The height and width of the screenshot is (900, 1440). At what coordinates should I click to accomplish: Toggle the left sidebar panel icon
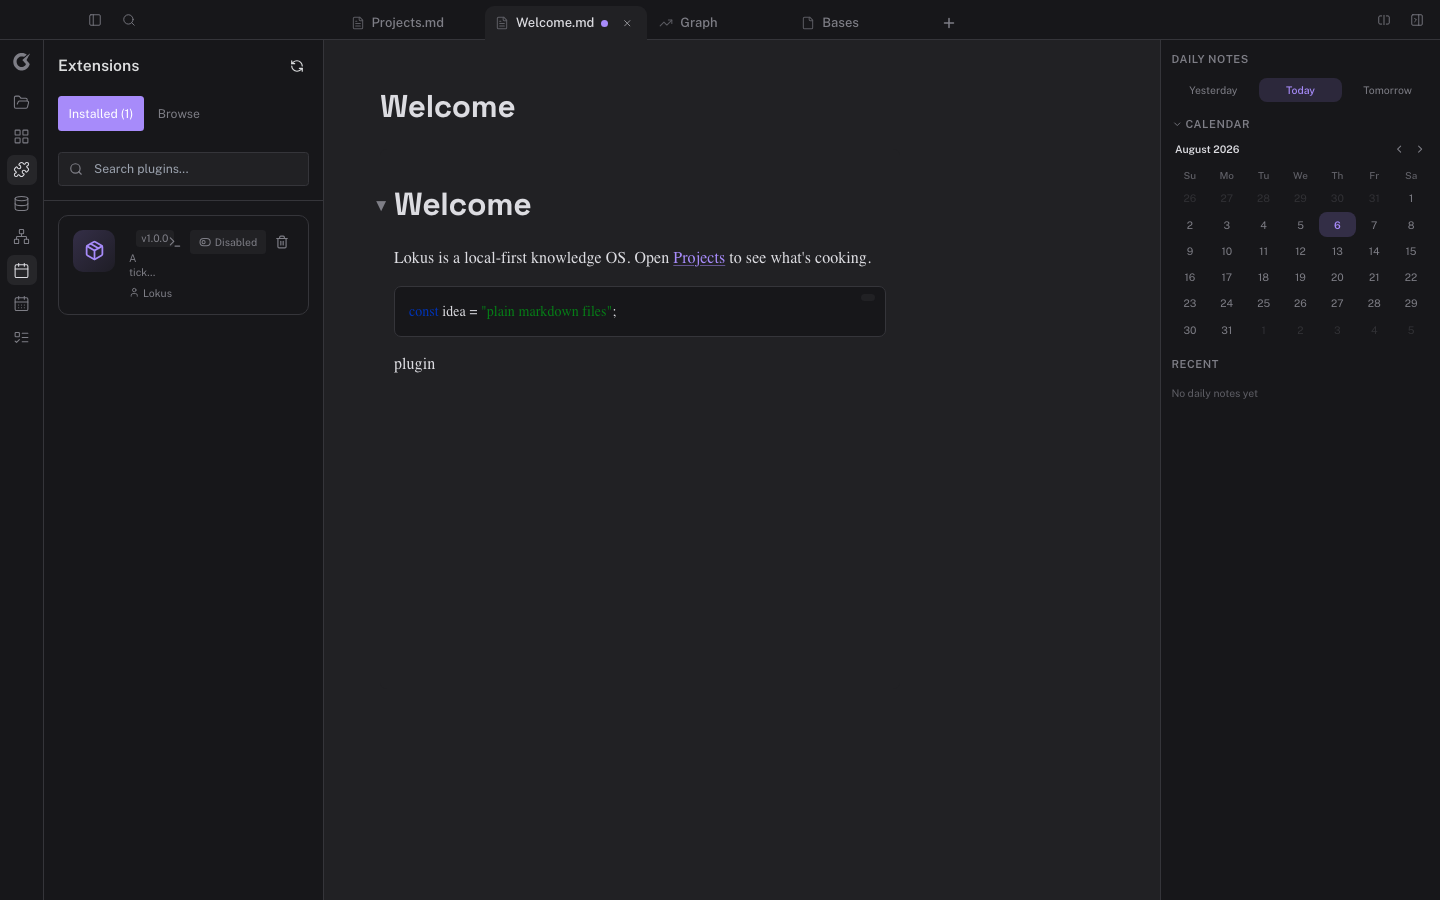pos(95,20)
